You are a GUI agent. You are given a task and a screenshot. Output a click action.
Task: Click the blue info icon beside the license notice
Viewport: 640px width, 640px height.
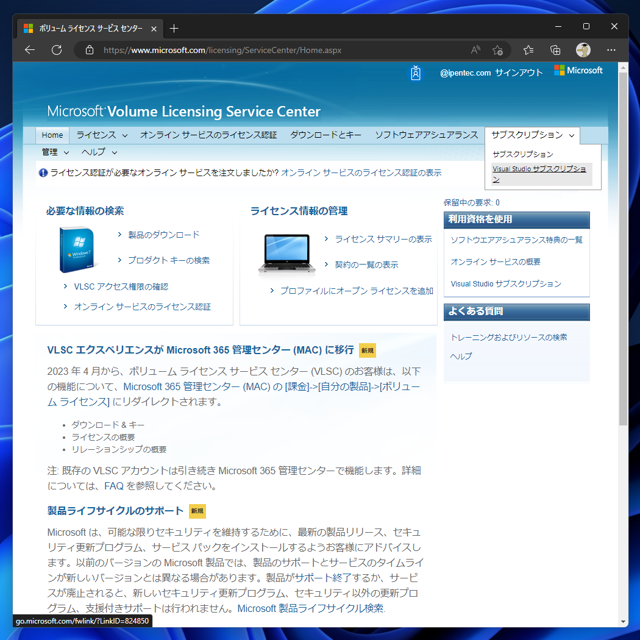click(43, 173)
